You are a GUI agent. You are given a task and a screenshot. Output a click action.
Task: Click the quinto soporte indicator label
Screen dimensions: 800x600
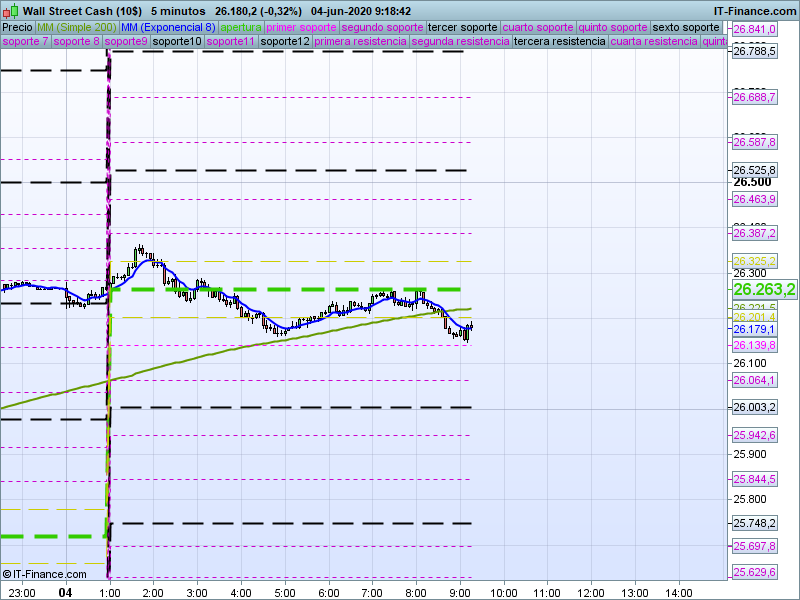click(614, 27)
